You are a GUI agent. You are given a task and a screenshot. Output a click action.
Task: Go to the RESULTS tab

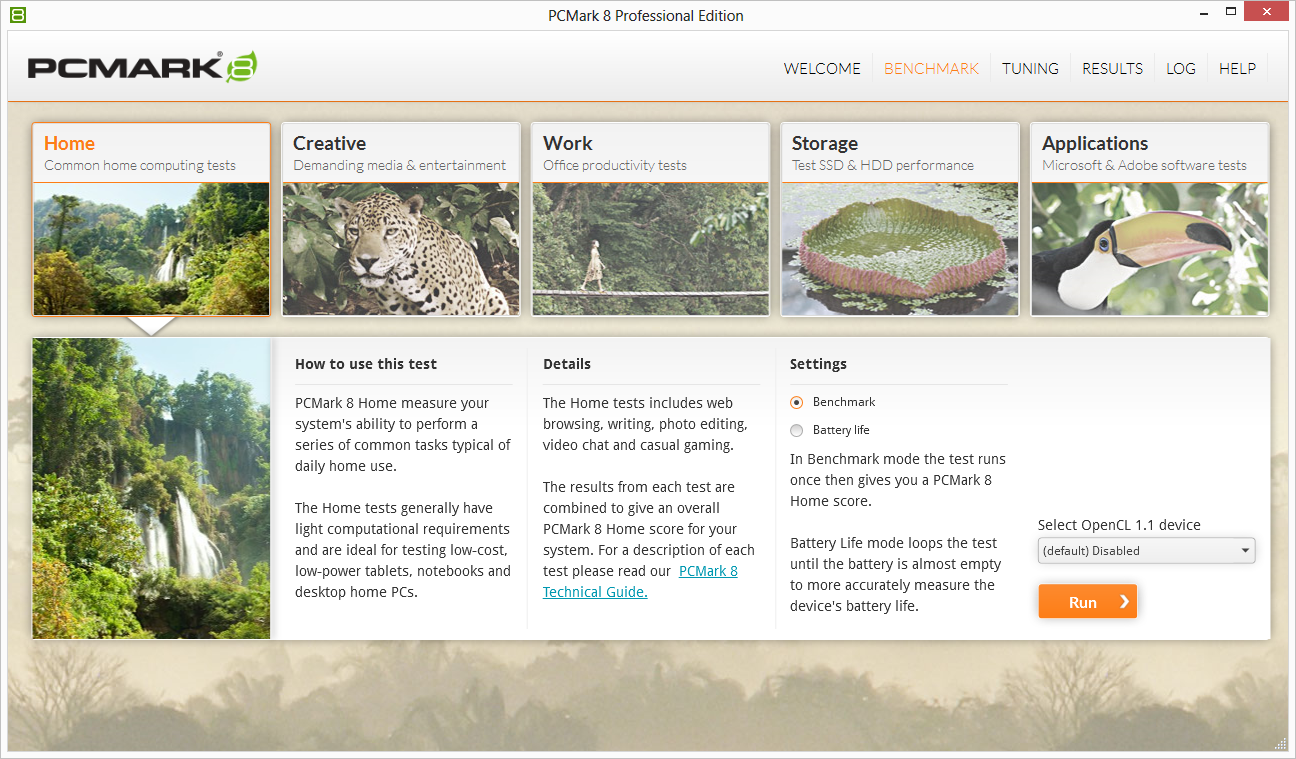click(1112, 69)
